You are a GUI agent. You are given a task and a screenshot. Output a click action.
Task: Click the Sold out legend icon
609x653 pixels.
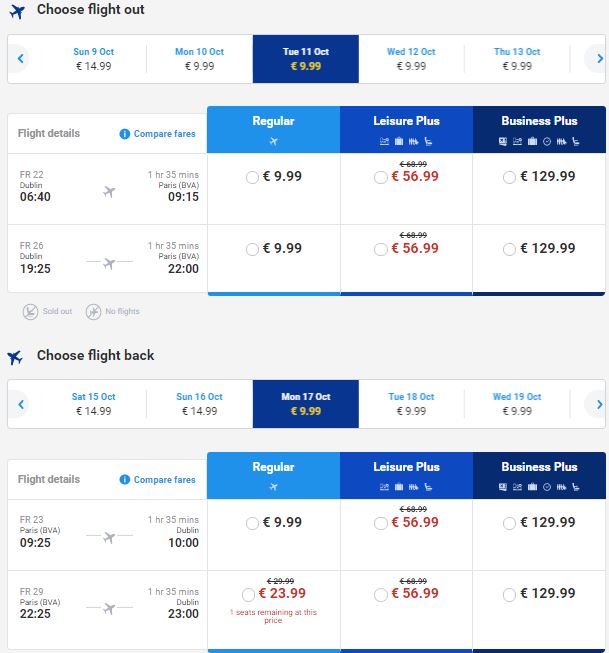[30, 312]
